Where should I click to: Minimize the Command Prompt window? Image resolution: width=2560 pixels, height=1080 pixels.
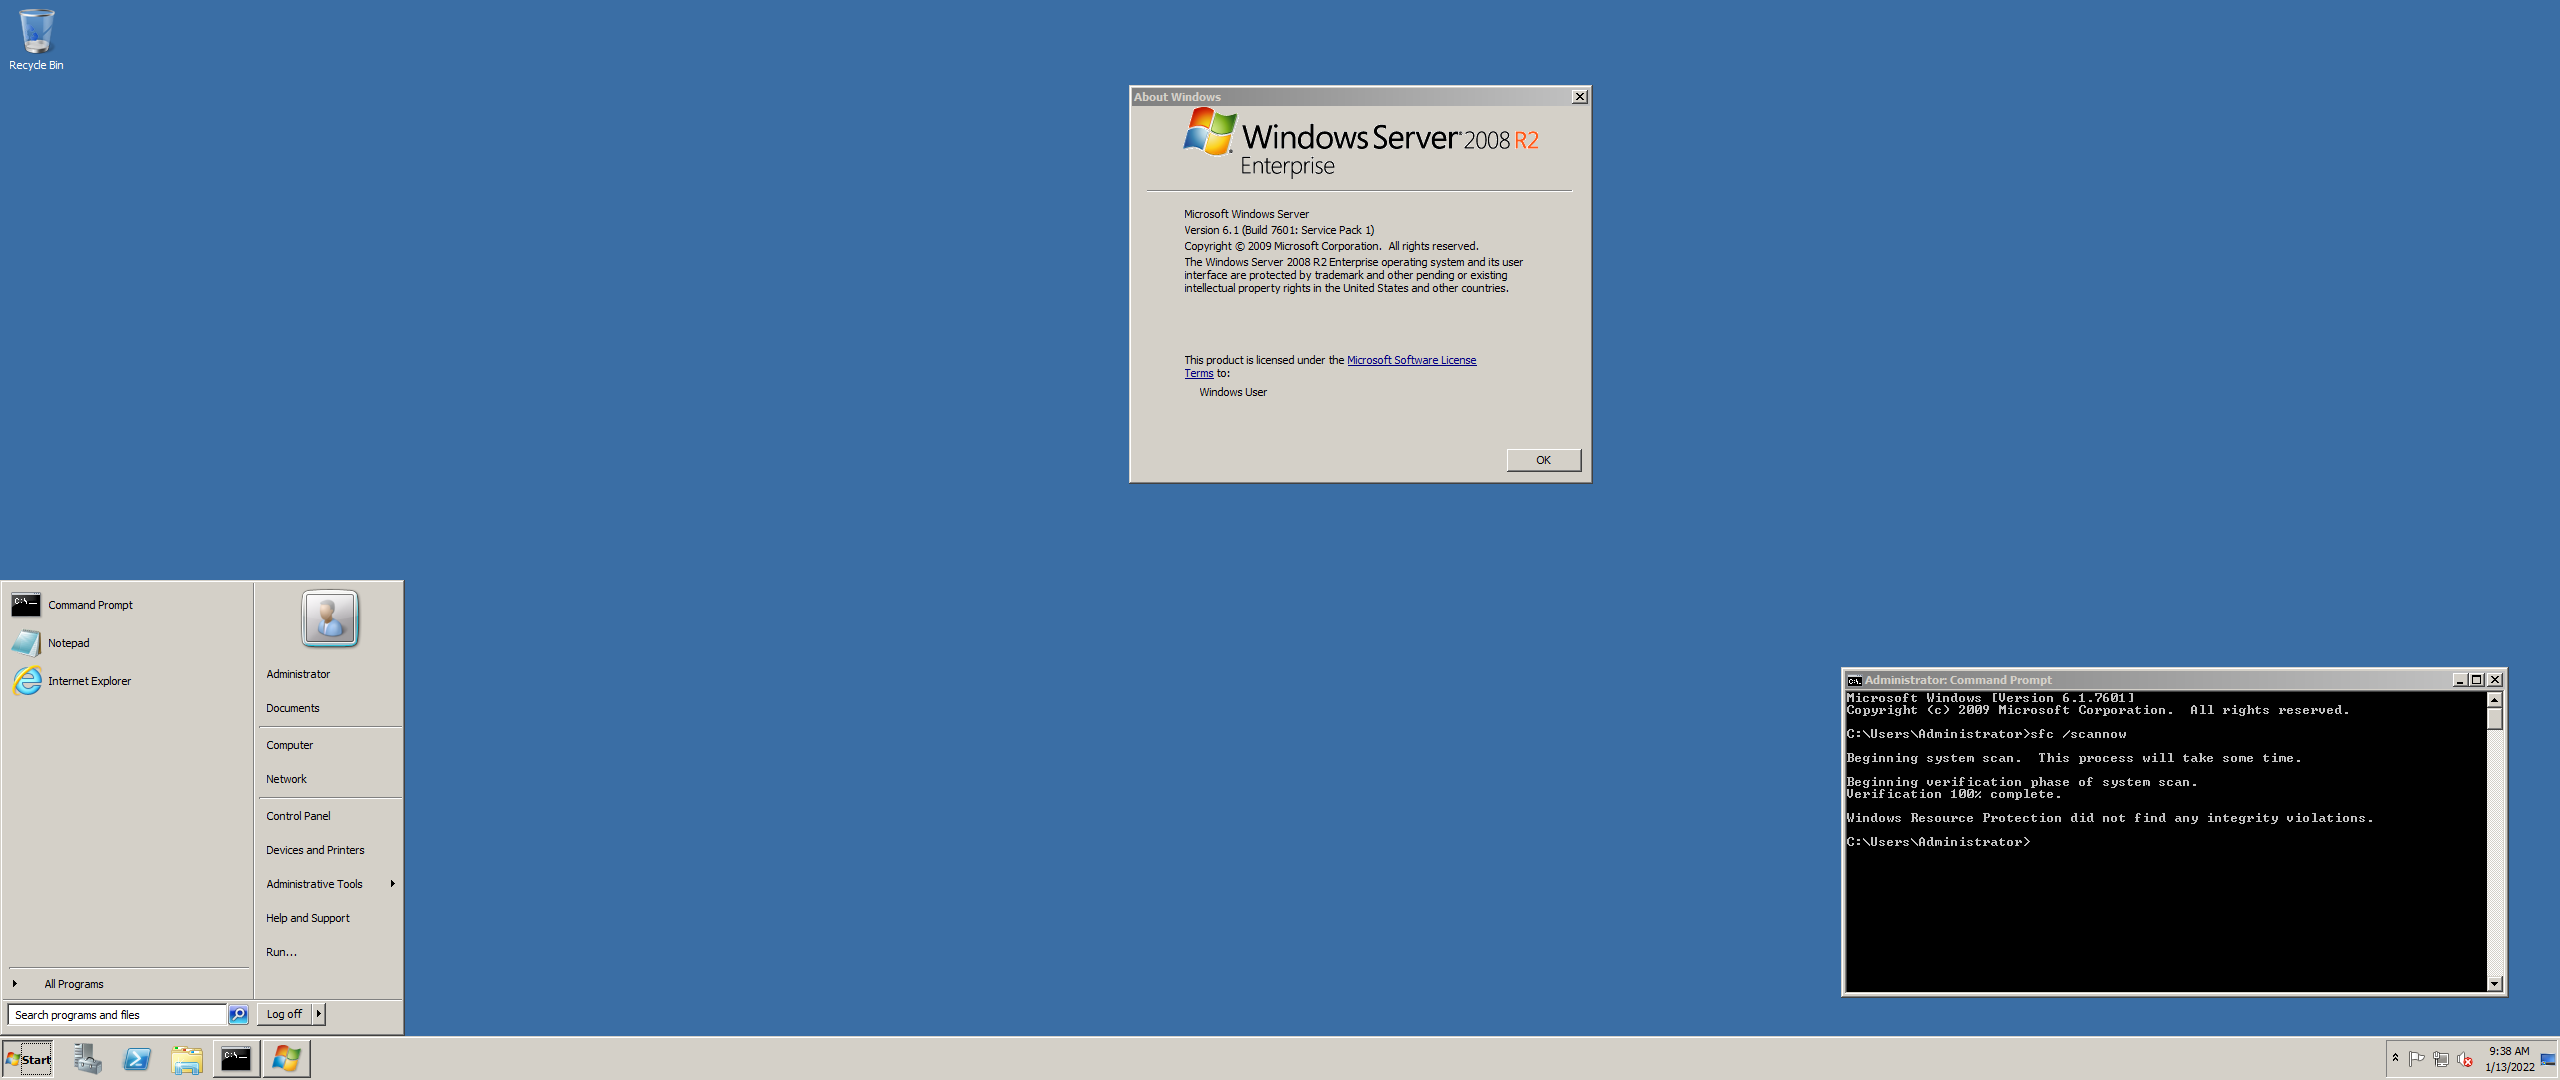pos(2459,680)
